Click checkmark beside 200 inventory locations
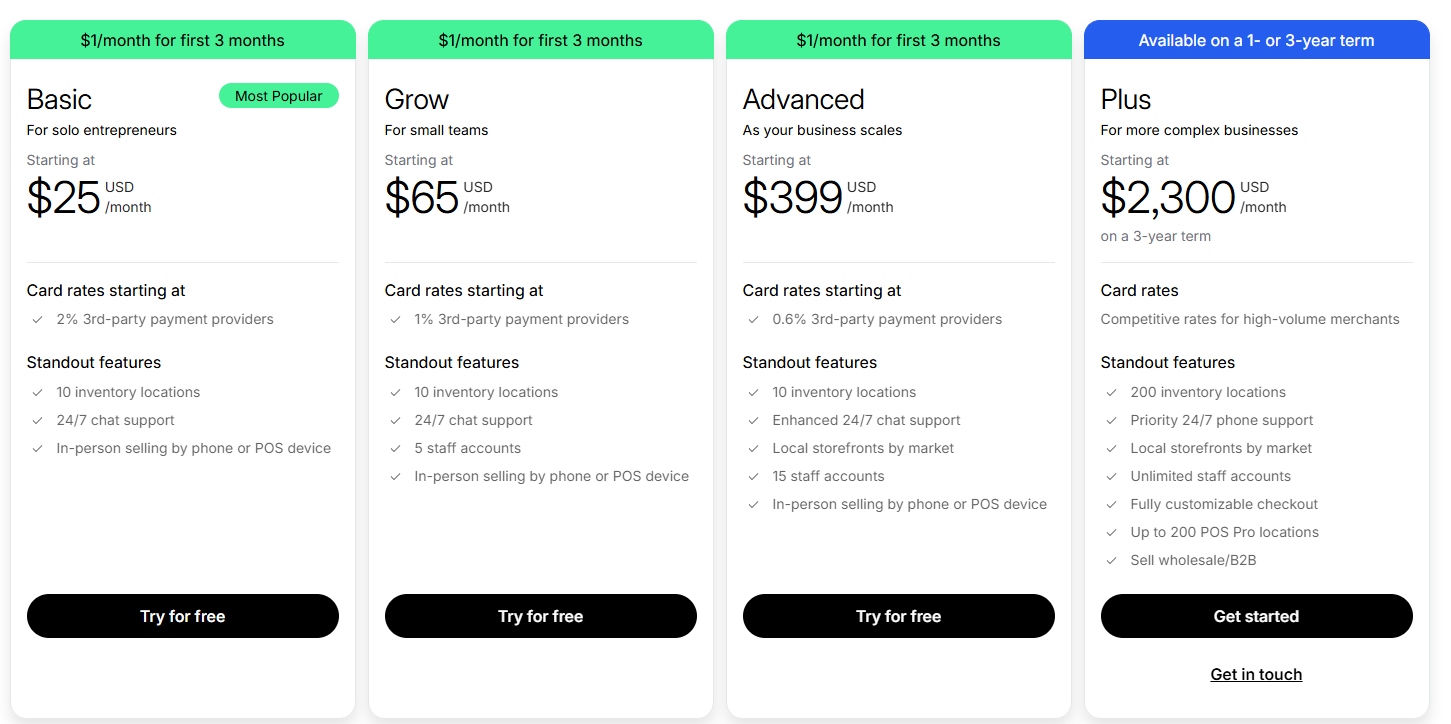This screenshot has width=1451, height=724. tap(1111, 393)
